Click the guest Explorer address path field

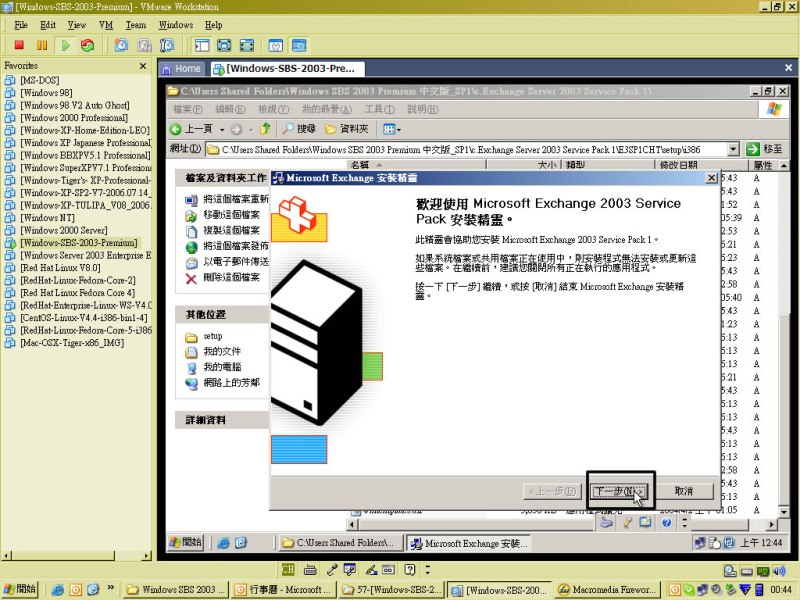466,149
